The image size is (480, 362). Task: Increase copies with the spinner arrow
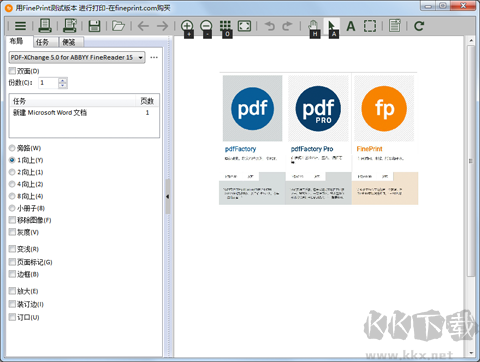click(x=63, y=80)
